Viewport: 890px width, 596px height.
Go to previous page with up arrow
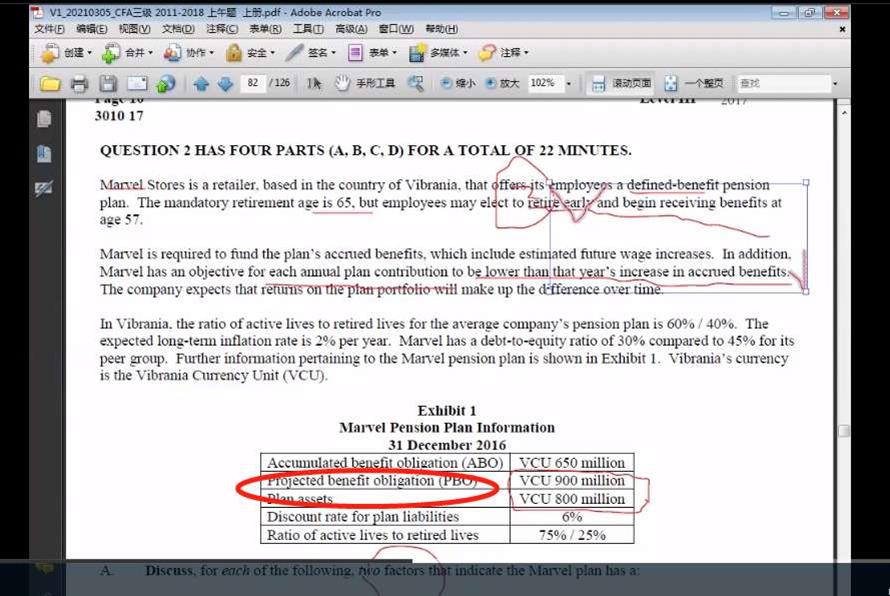pyautogui.click(x=200, y=84)
